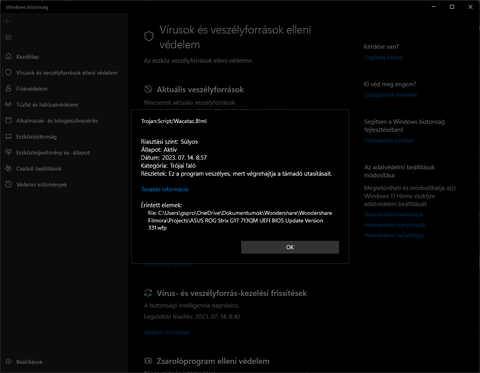Click the Kezdőlap home icon
480x373 pixels.
tap(9, 57)
